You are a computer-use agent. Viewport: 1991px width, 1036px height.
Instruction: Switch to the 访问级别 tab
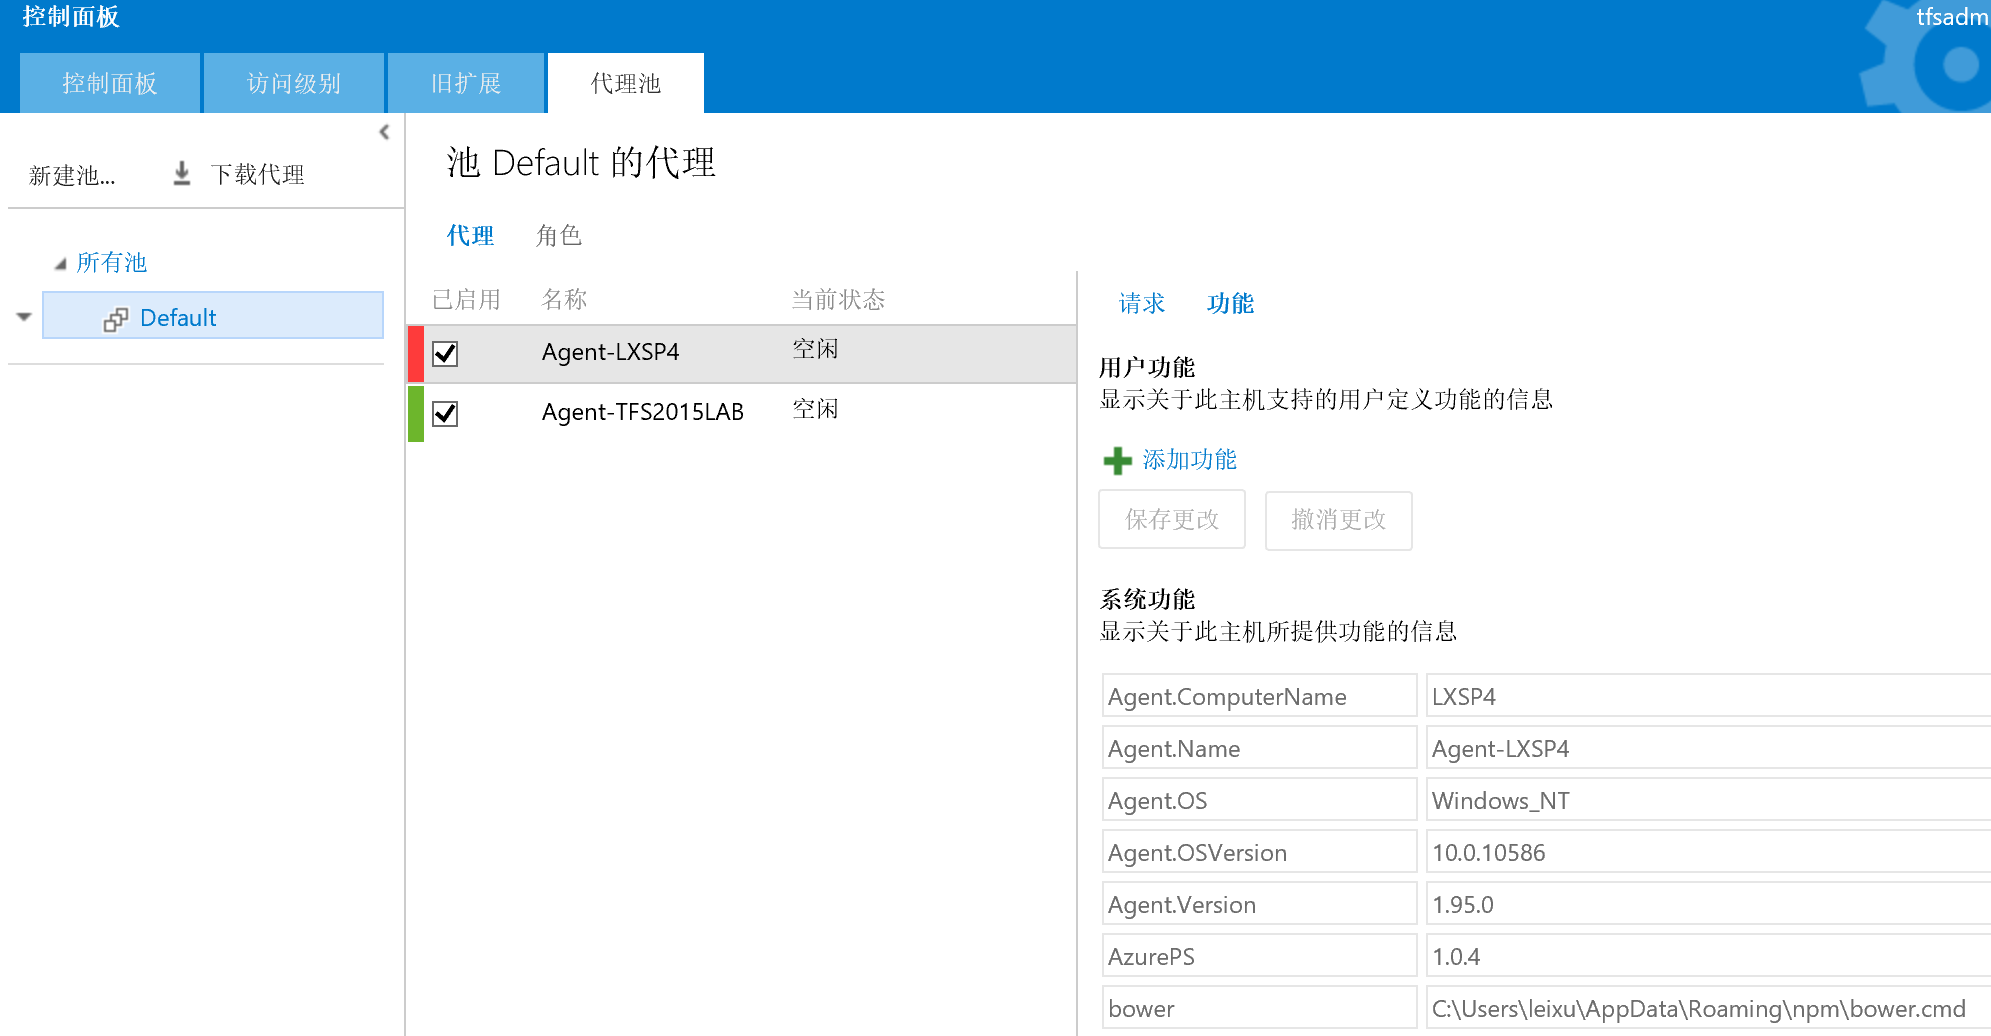tap(294, 83)
